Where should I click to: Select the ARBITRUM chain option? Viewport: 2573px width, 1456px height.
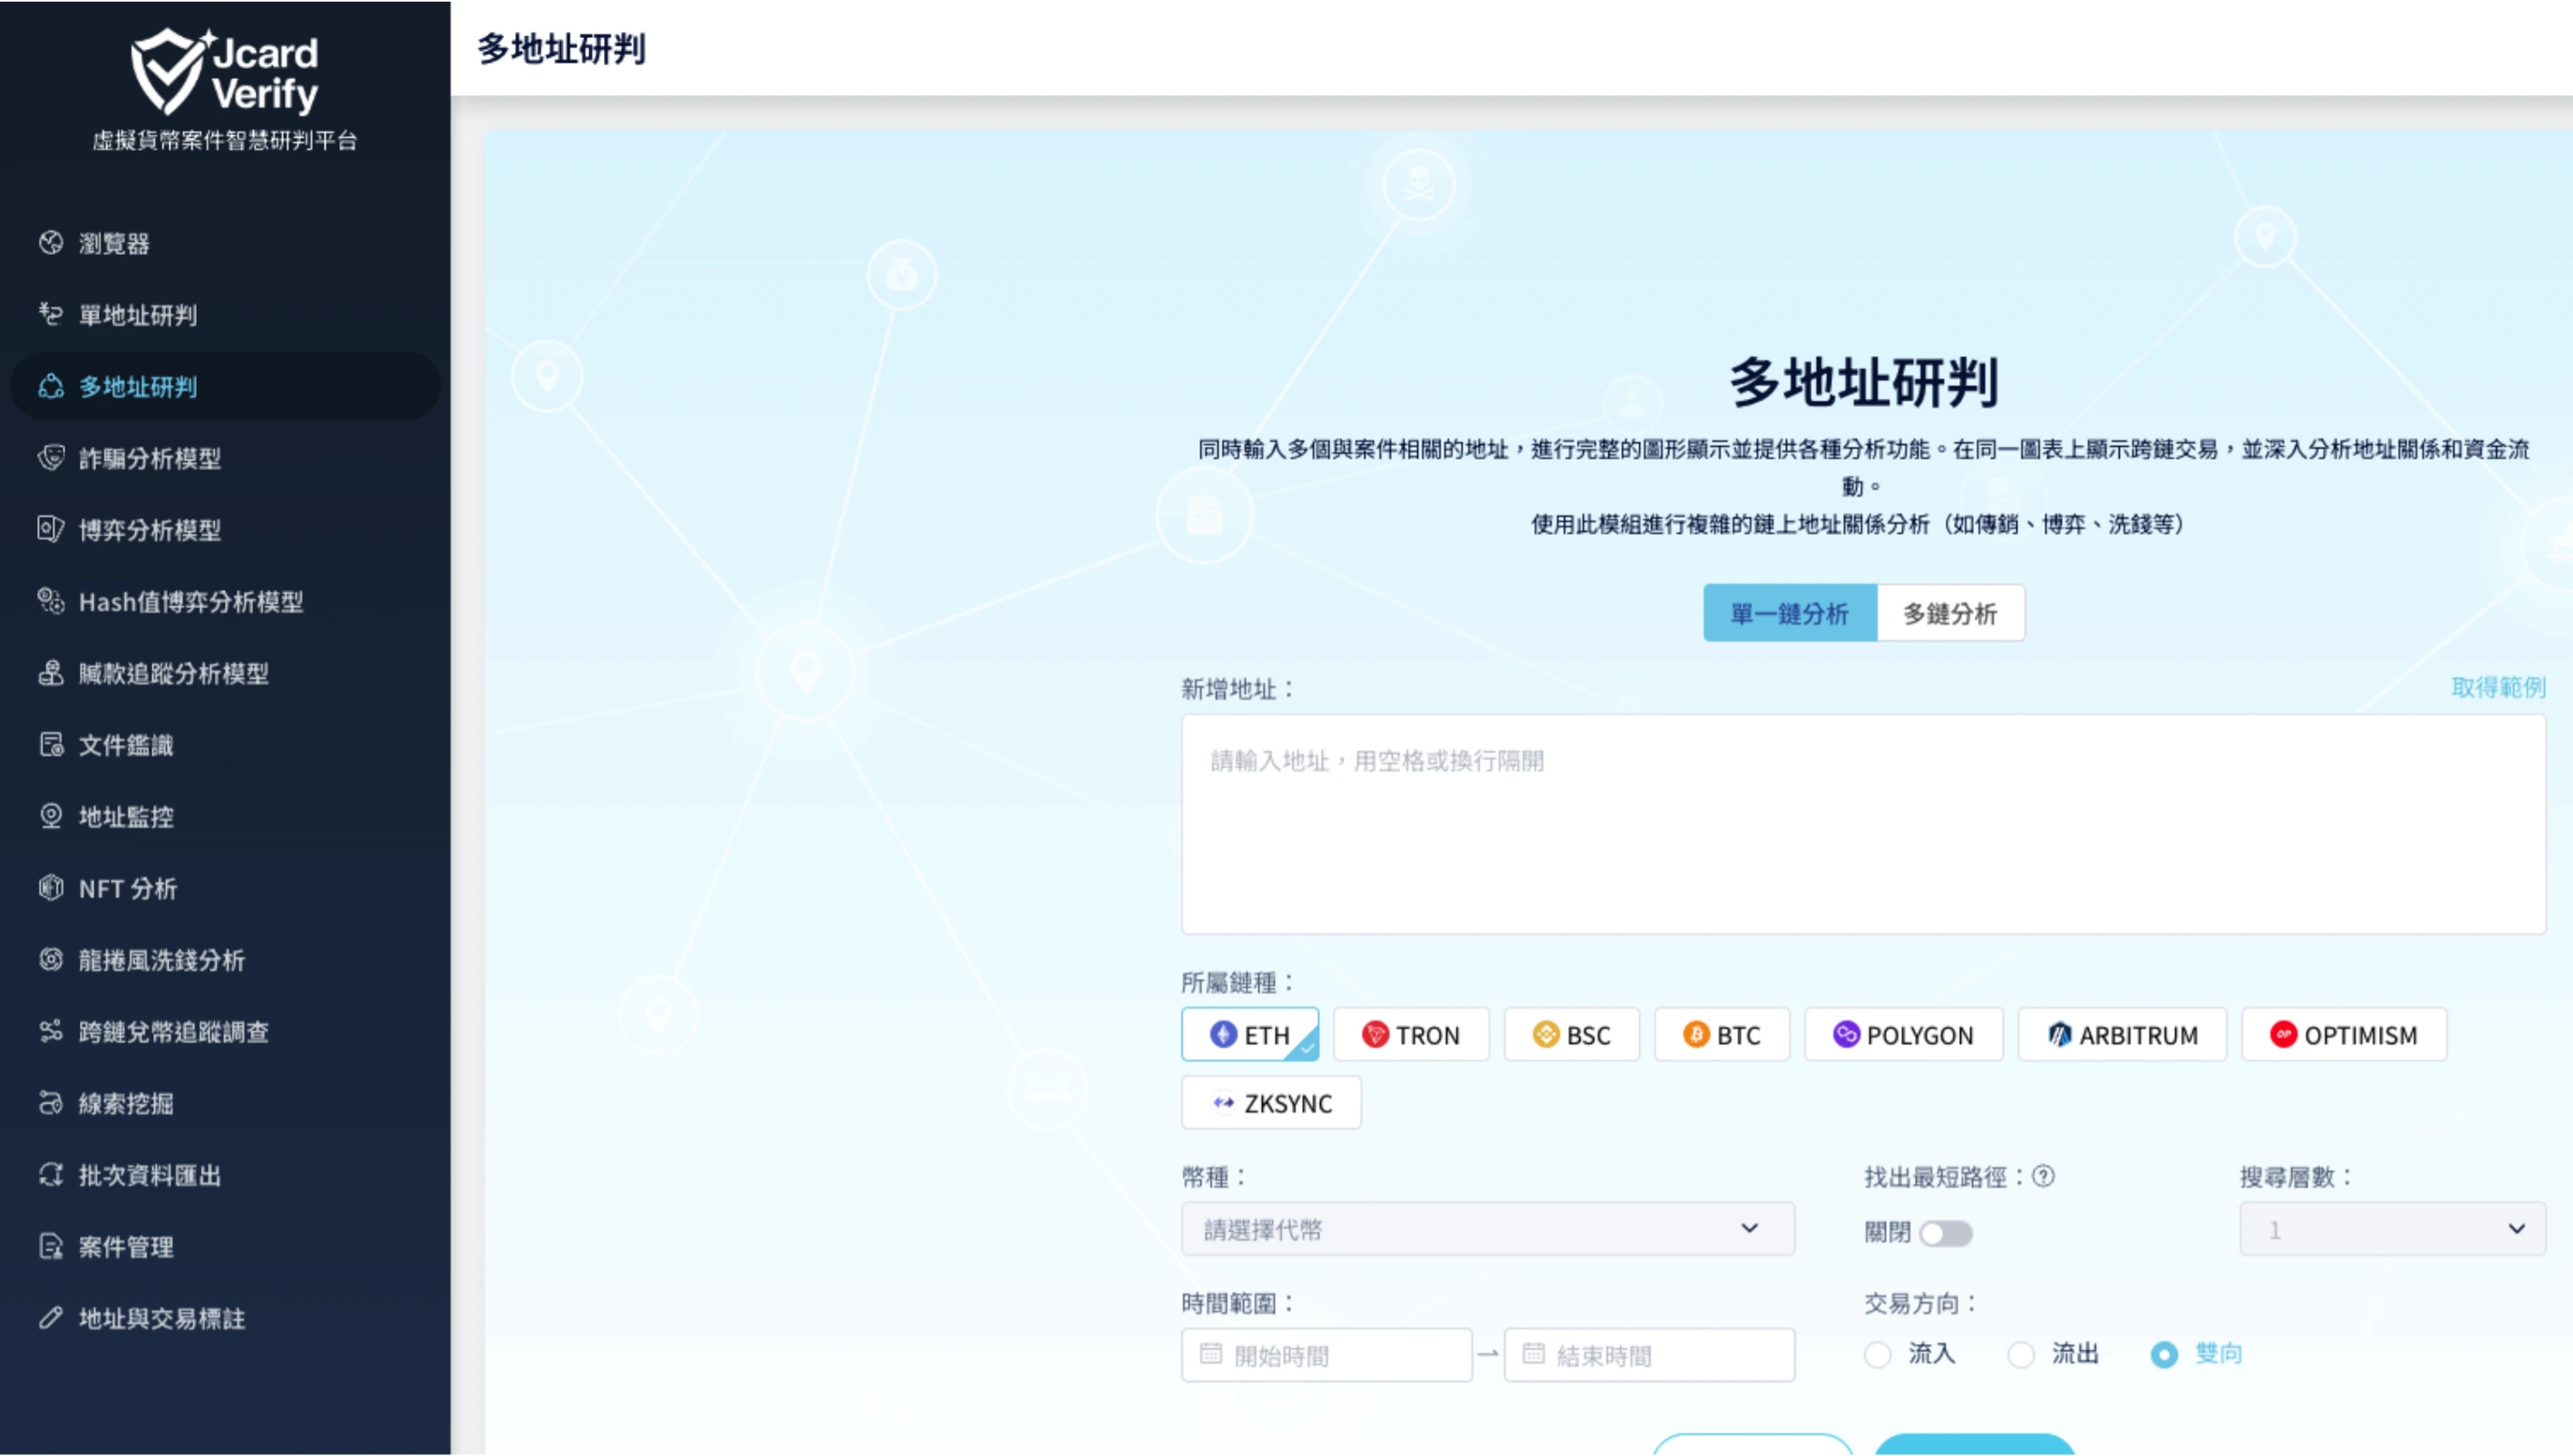[x=2122, y=1034]
